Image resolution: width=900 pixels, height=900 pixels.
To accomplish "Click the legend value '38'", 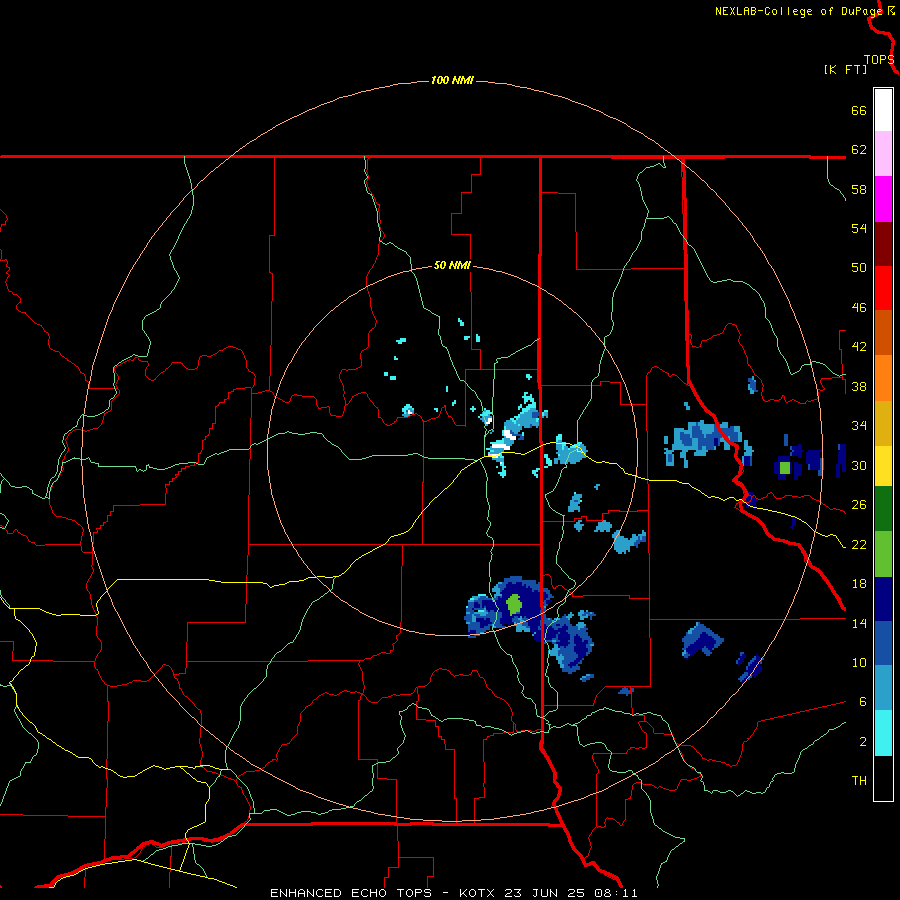I will point(859,386).
